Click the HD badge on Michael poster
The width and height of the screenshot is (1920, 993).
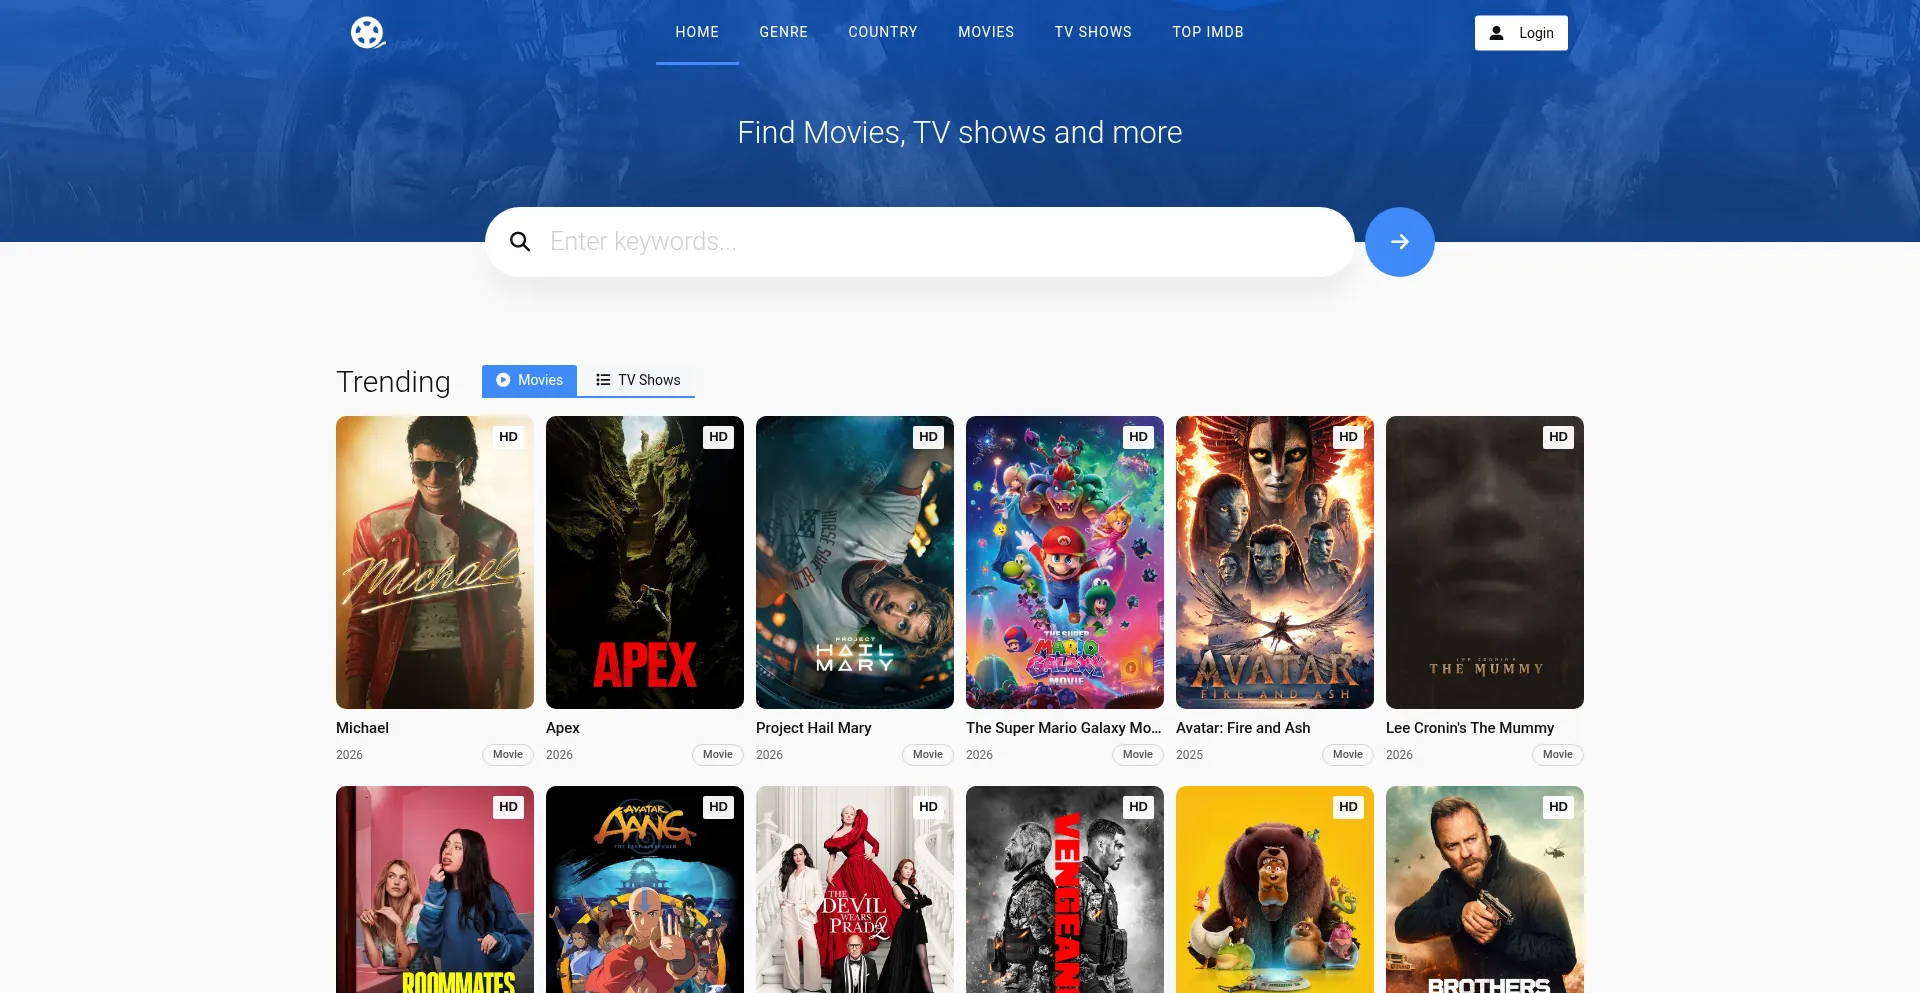click(508, 437)
